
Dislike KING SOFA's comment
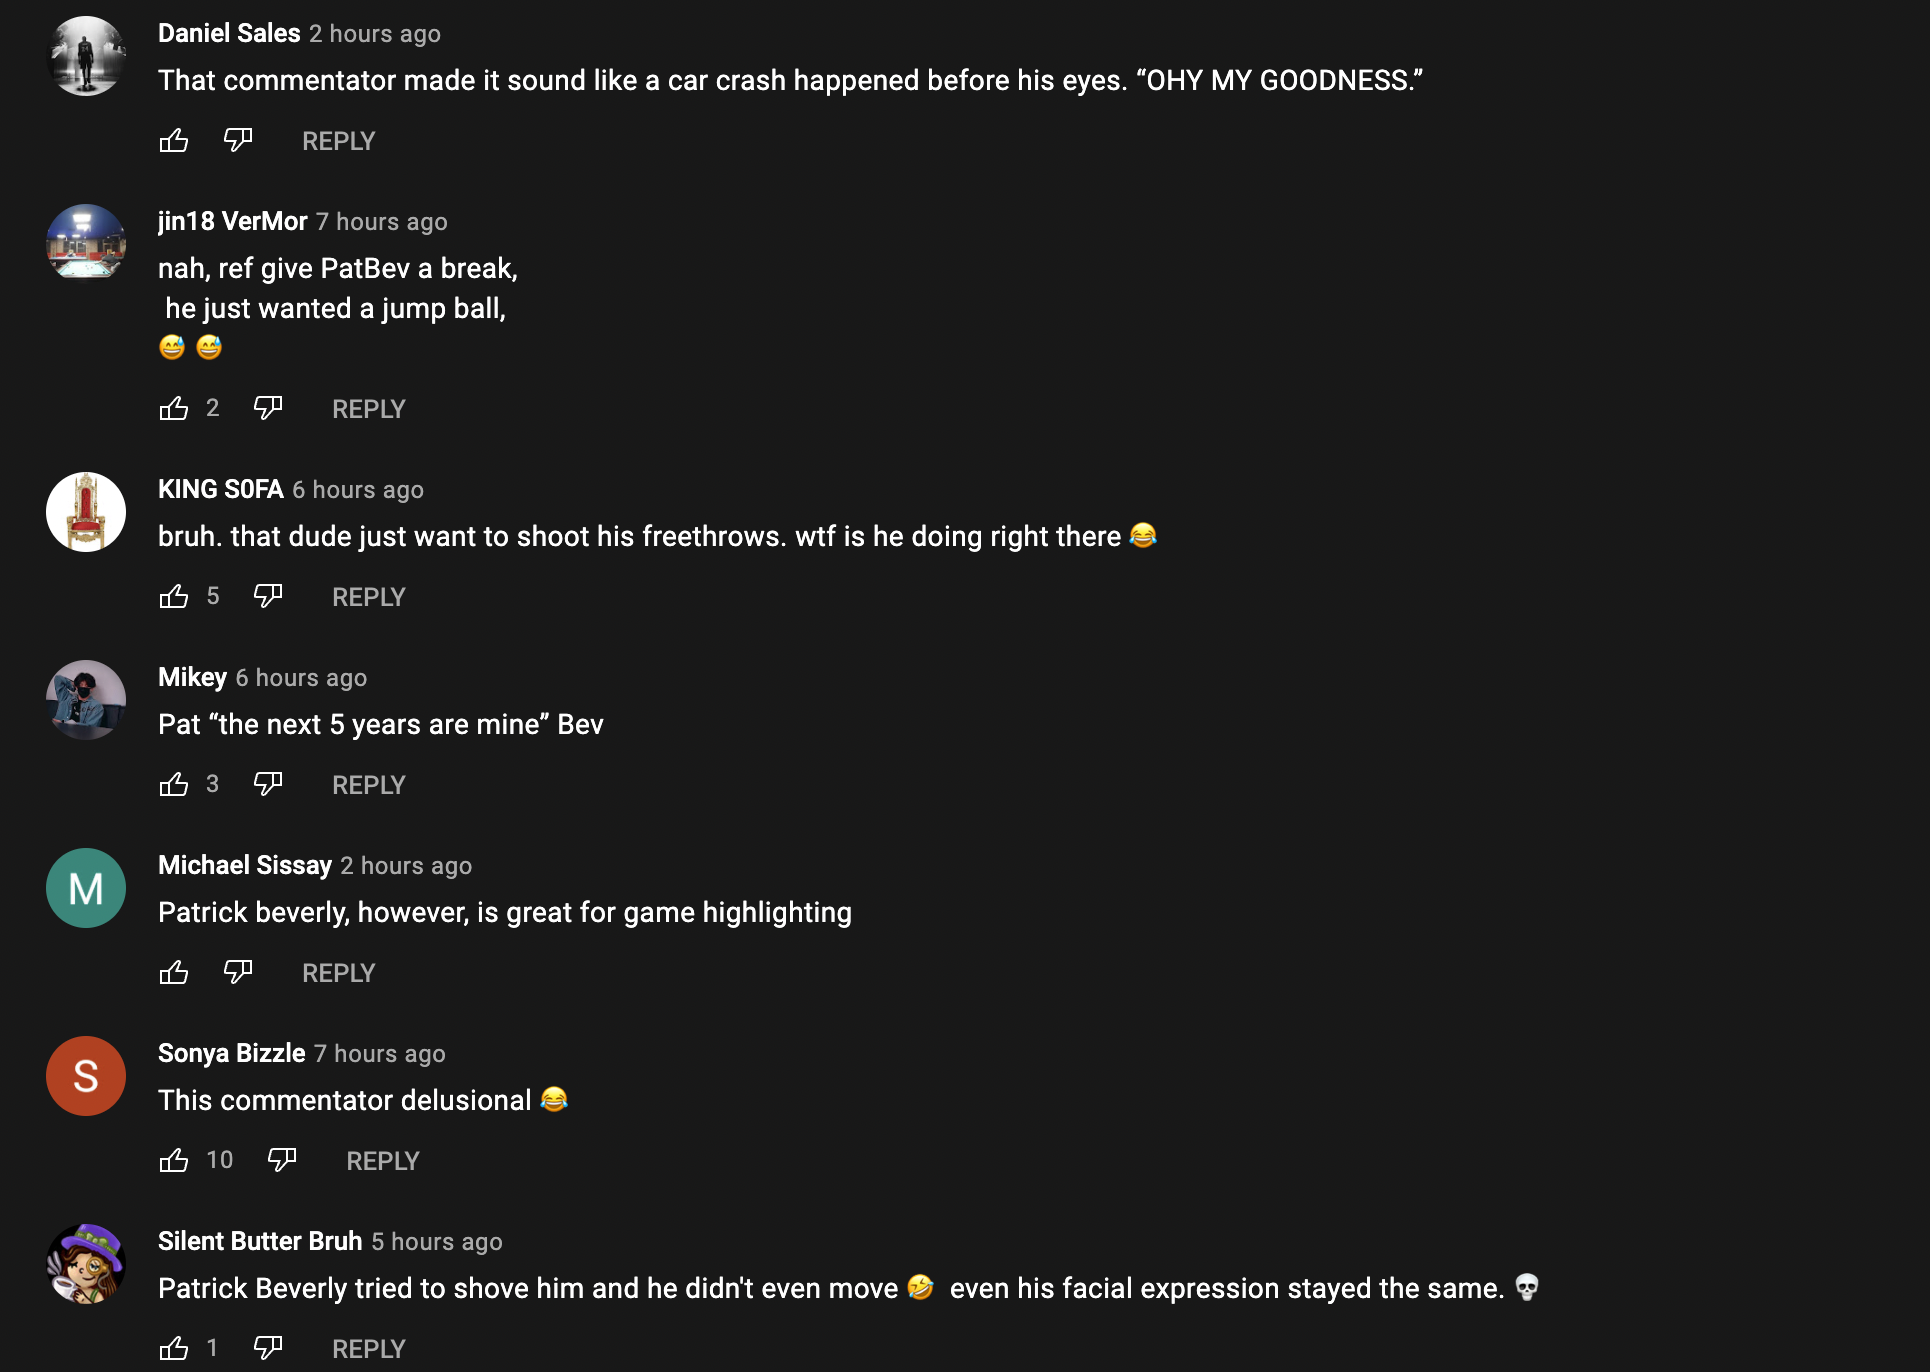click(x=268, y=596)
